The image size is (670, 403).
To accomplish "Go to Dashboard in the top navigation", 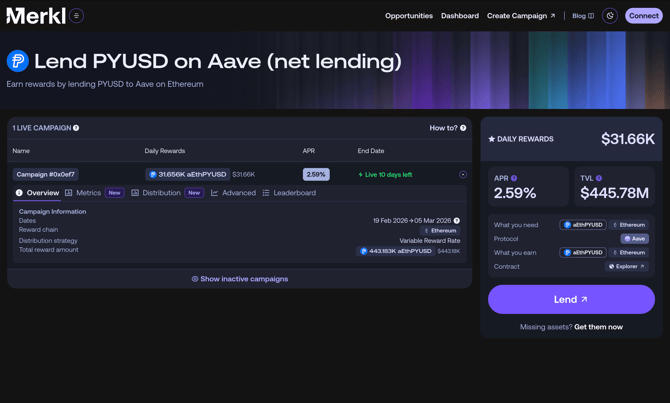I will (x=460, y=16).
